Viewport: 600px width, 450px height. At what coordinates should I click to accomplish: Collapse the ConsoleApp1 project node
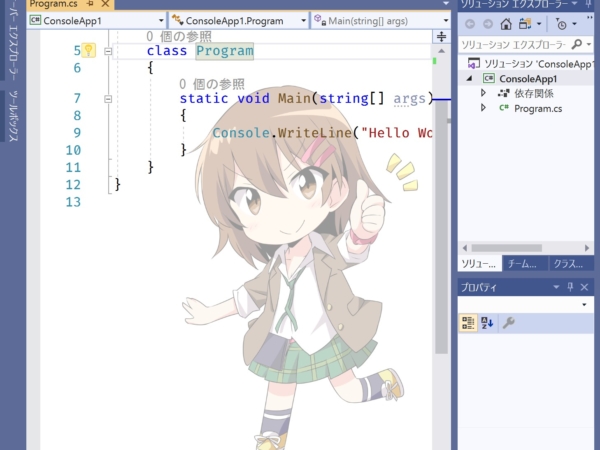(x=470, y=79)
